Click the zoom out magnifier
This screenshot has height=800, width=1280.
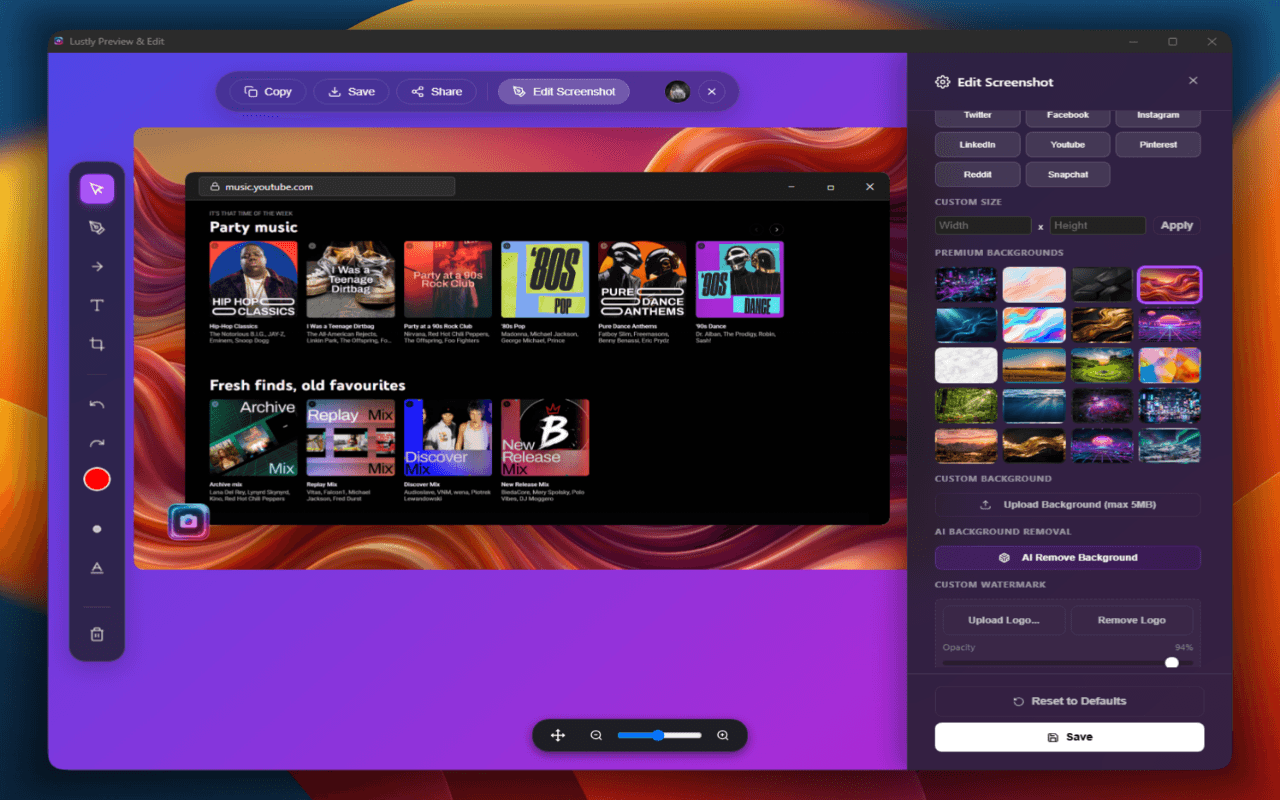[596, 735]
